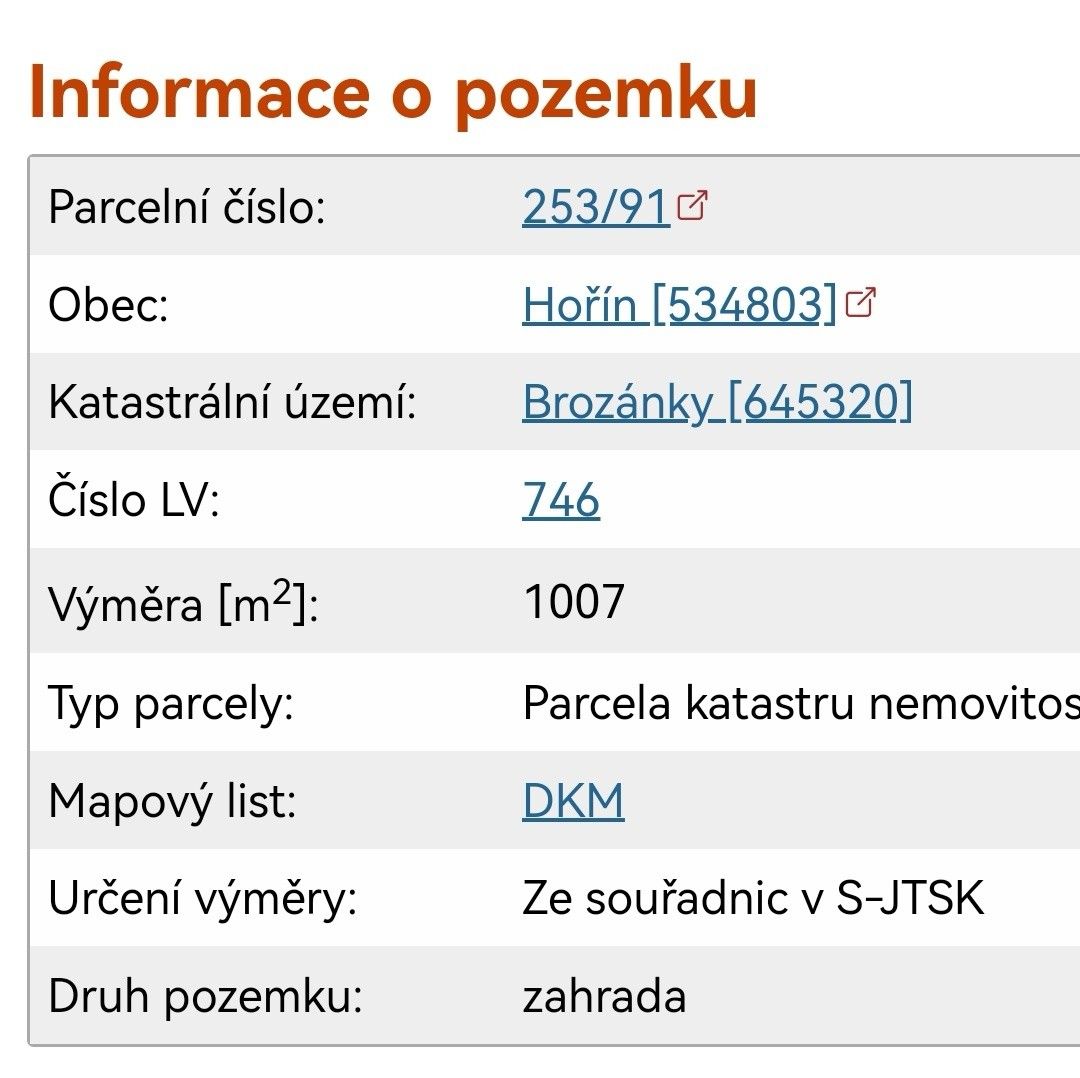Click the Parcelní číslo row label
This screenshot has width=1080, height=1078.
[x=187, y=206]
